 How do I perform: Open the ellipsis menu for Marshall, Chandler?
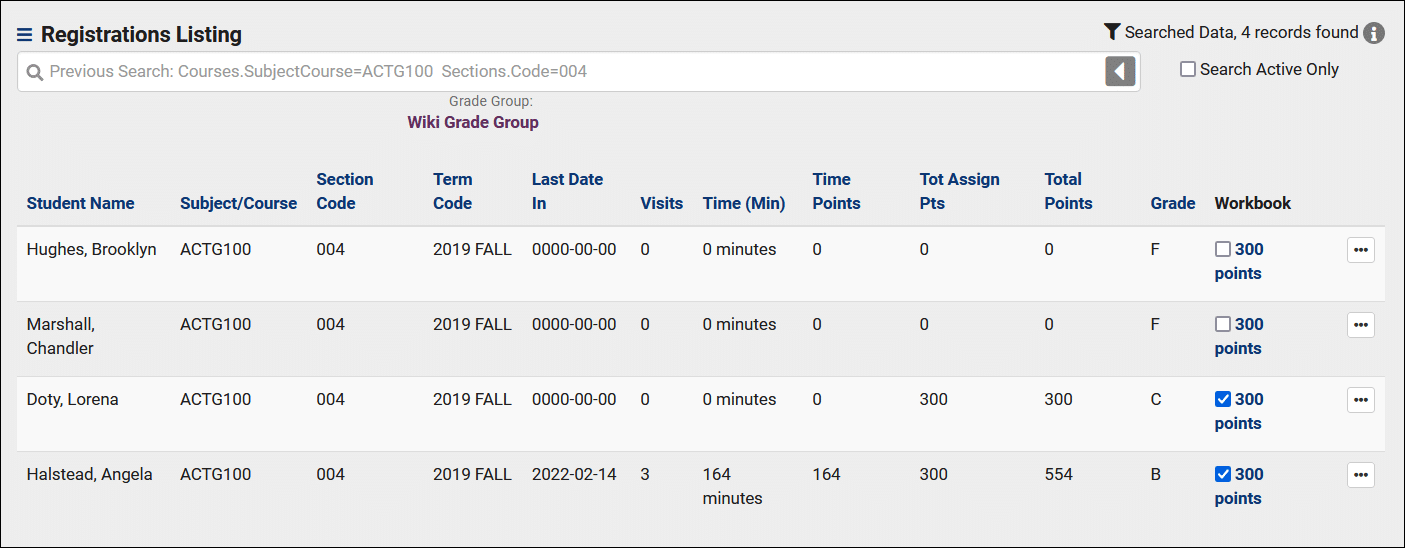(x=1360, y=325)
